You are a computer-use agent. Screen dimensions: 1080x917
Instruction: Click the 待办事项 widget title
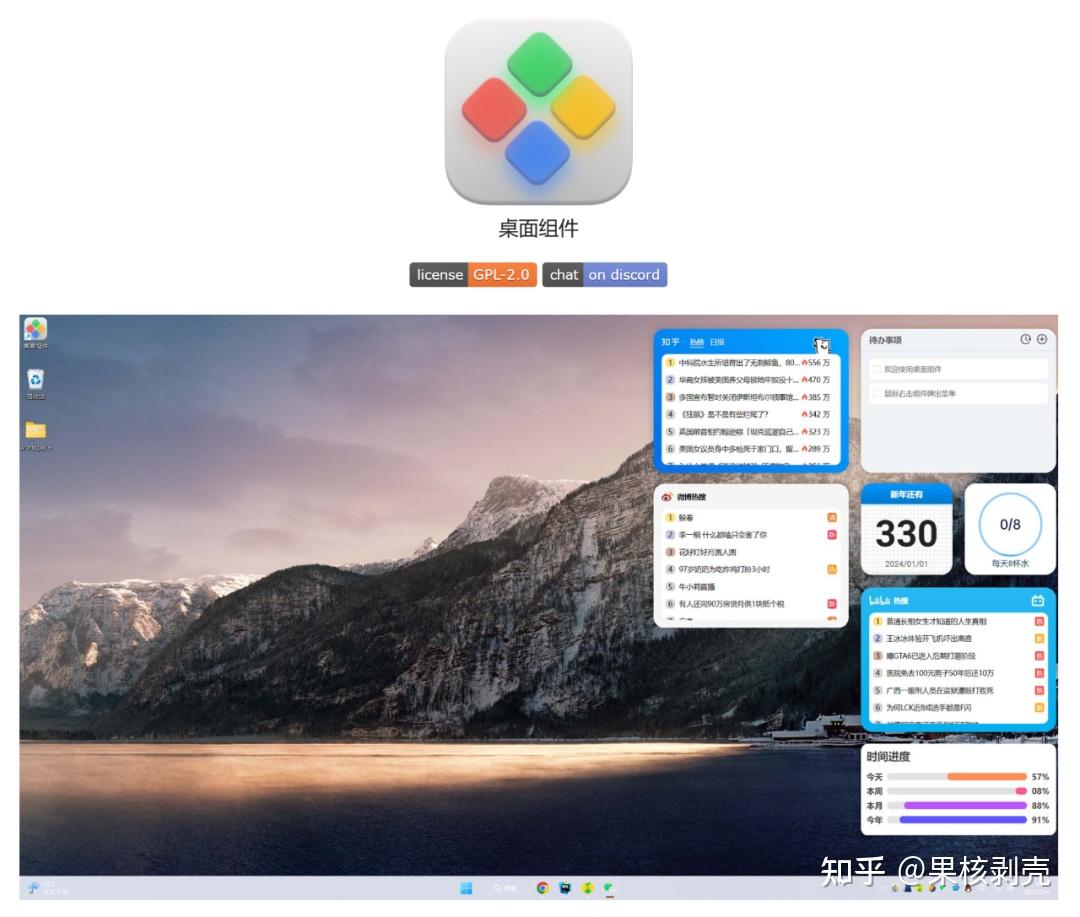(885, 340)
